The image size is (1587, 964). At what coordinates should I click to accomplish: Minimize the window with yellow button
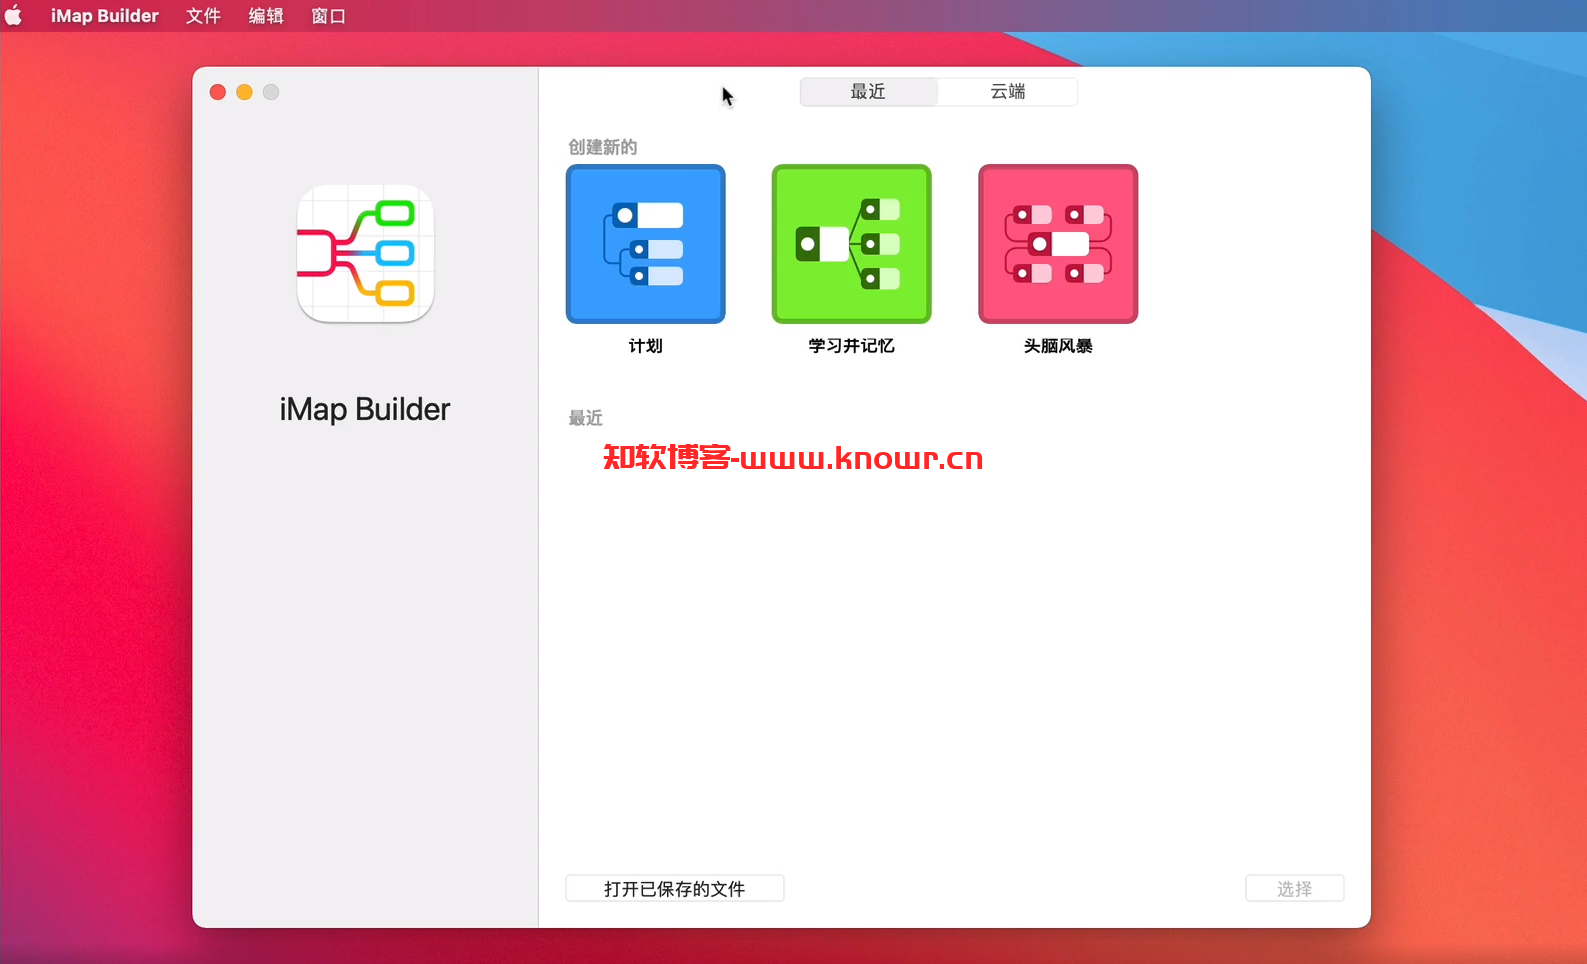(x=244, y=92)
